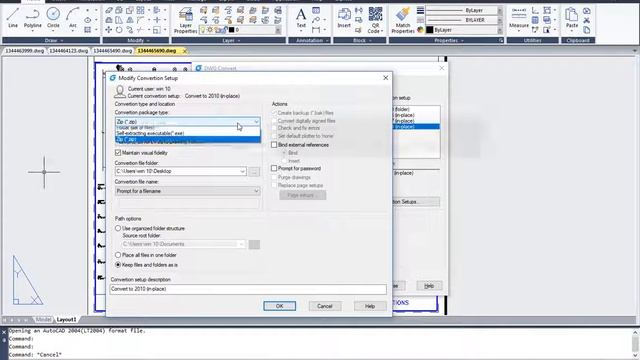Choose Self-extracting executable (*.exe) option
This screenshot has width=640, height=360.
click(188, 133)
